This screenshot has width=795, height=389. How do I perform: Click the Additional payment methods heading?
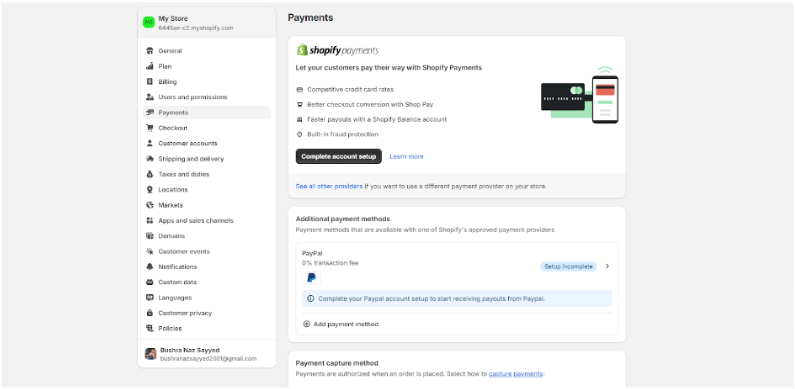[x=343, y=219]
